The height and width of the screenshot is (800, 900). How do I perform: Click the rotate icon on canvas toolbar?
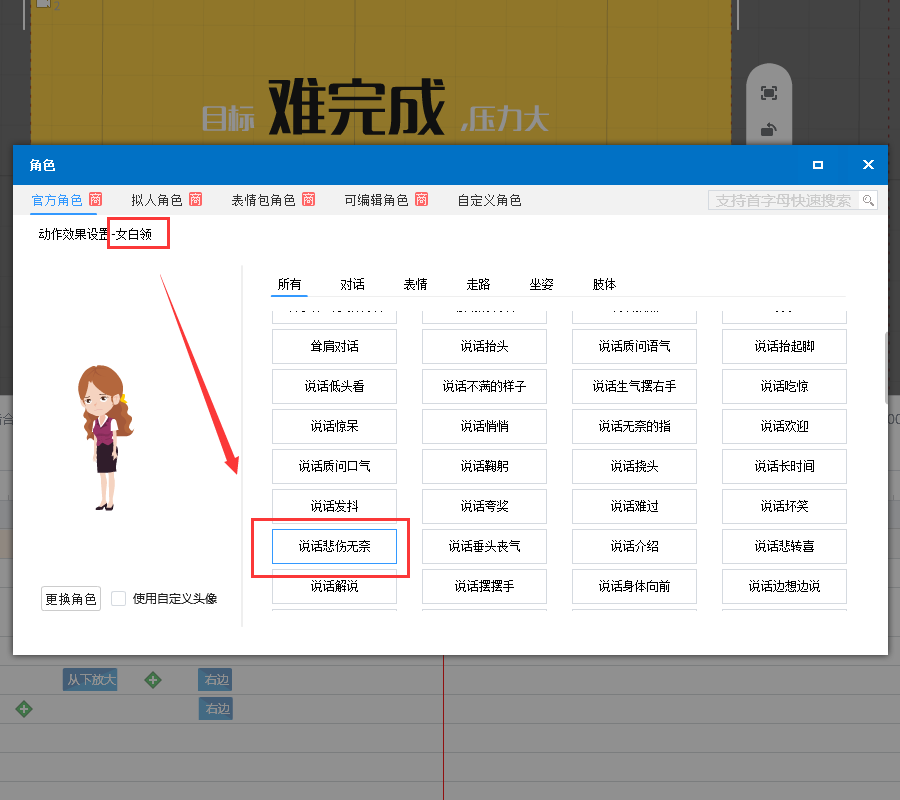click(x=769, y=130)
